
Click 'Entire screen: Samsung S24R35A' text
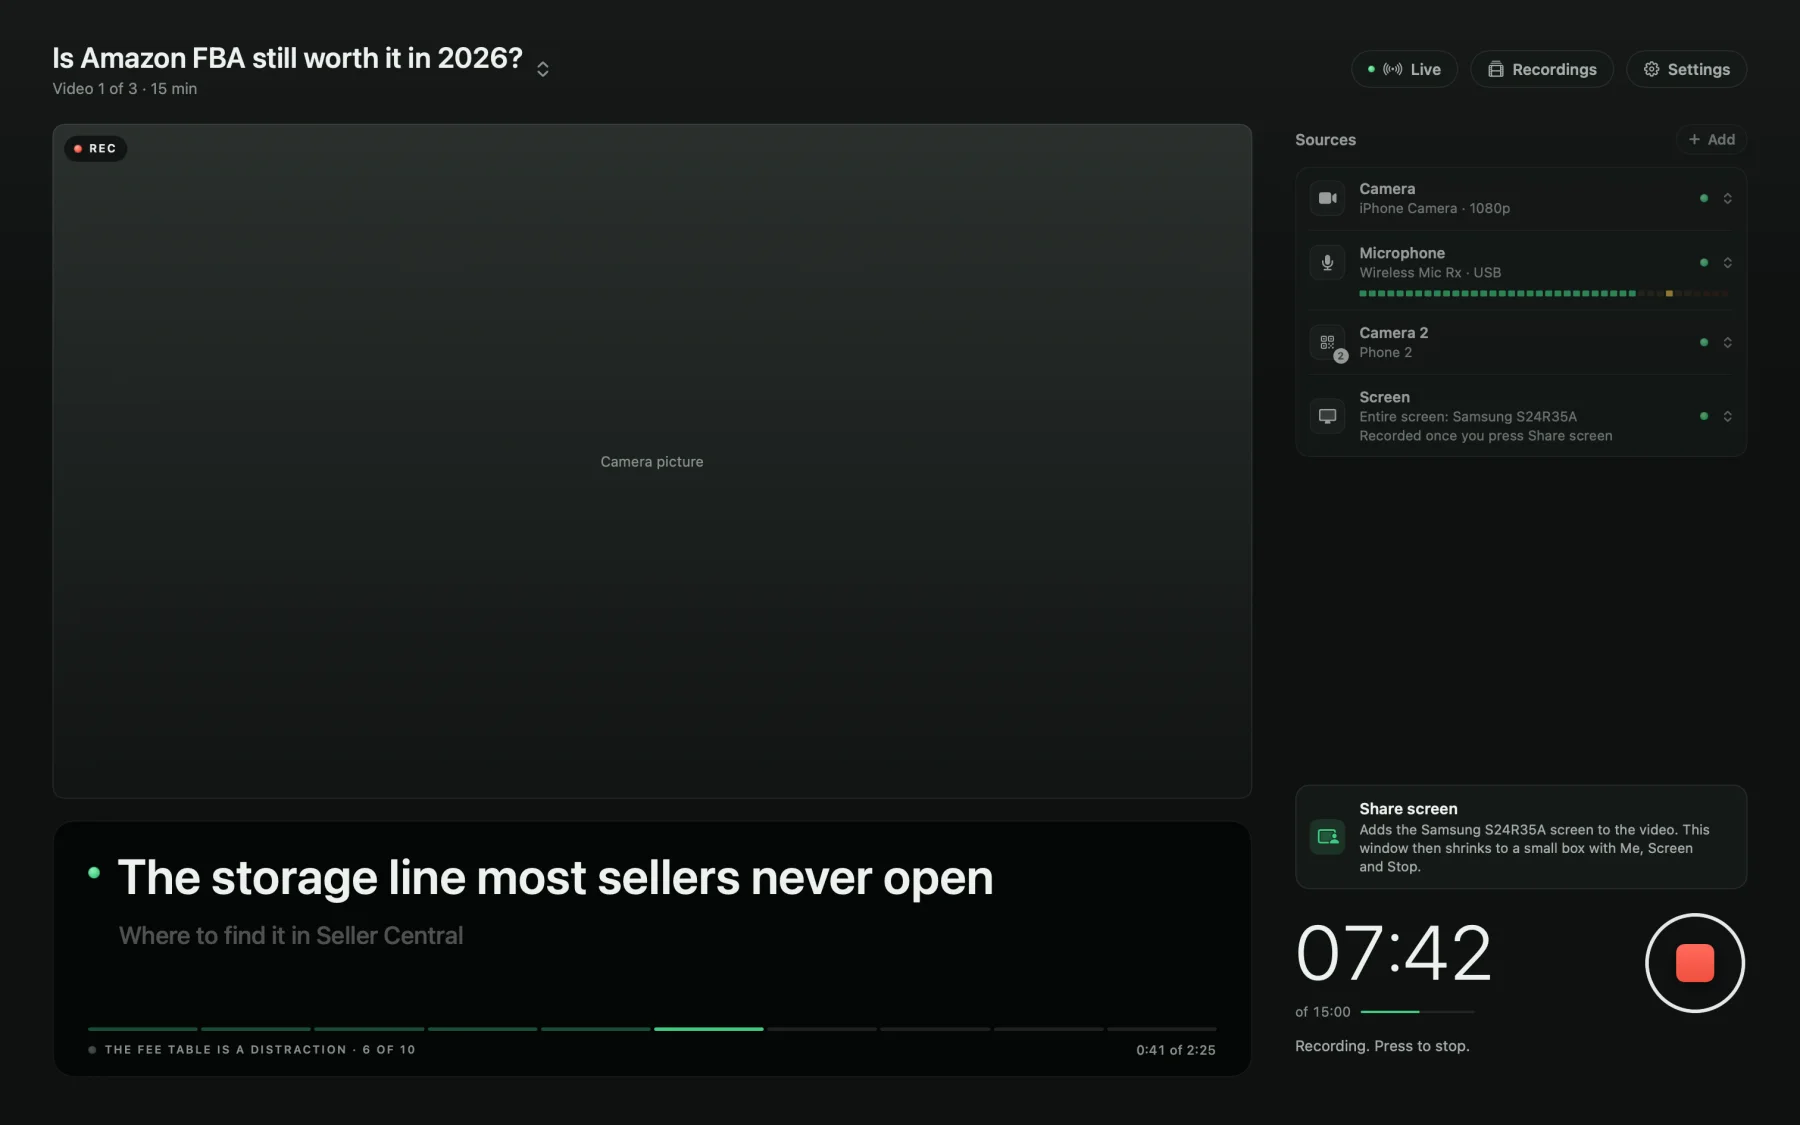(1468, 417)
